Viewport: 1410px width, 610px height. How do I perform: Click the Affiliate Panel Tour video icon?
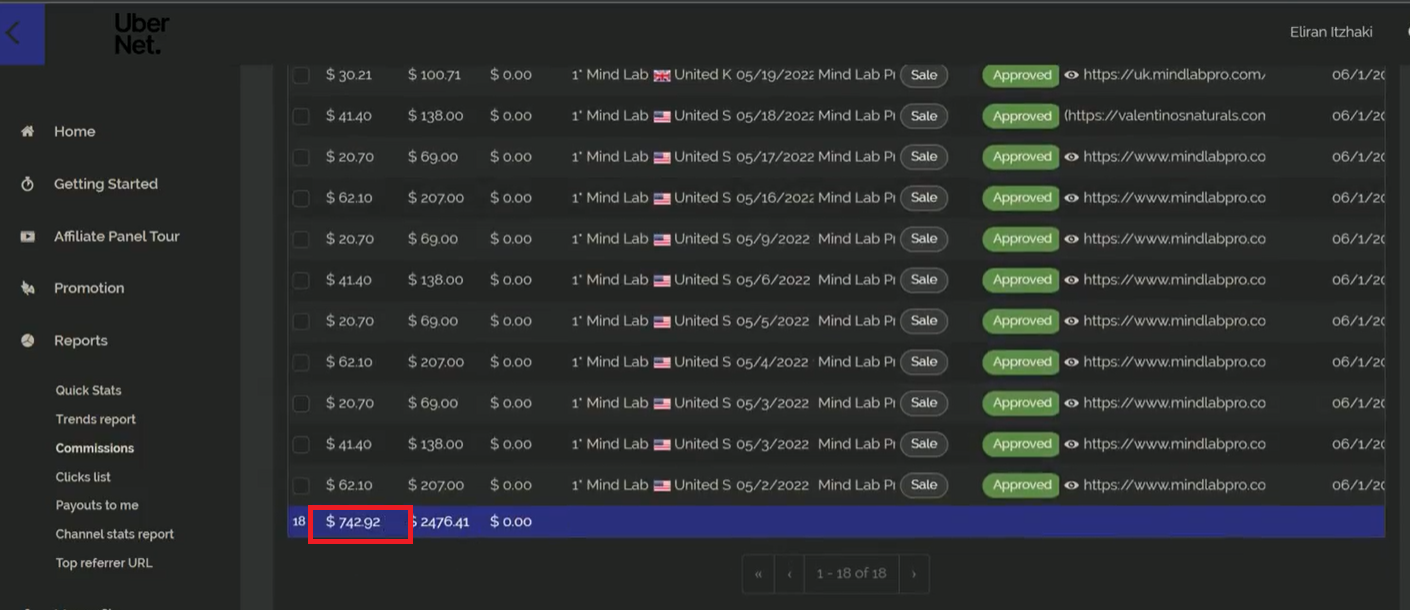pos(28,236)
